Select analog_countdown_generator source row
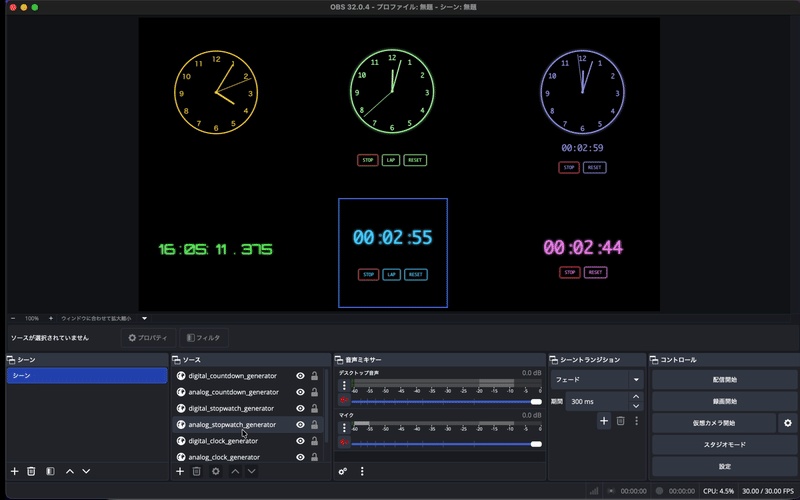Screen dimensions: 800x500 (x=248, y=392)
